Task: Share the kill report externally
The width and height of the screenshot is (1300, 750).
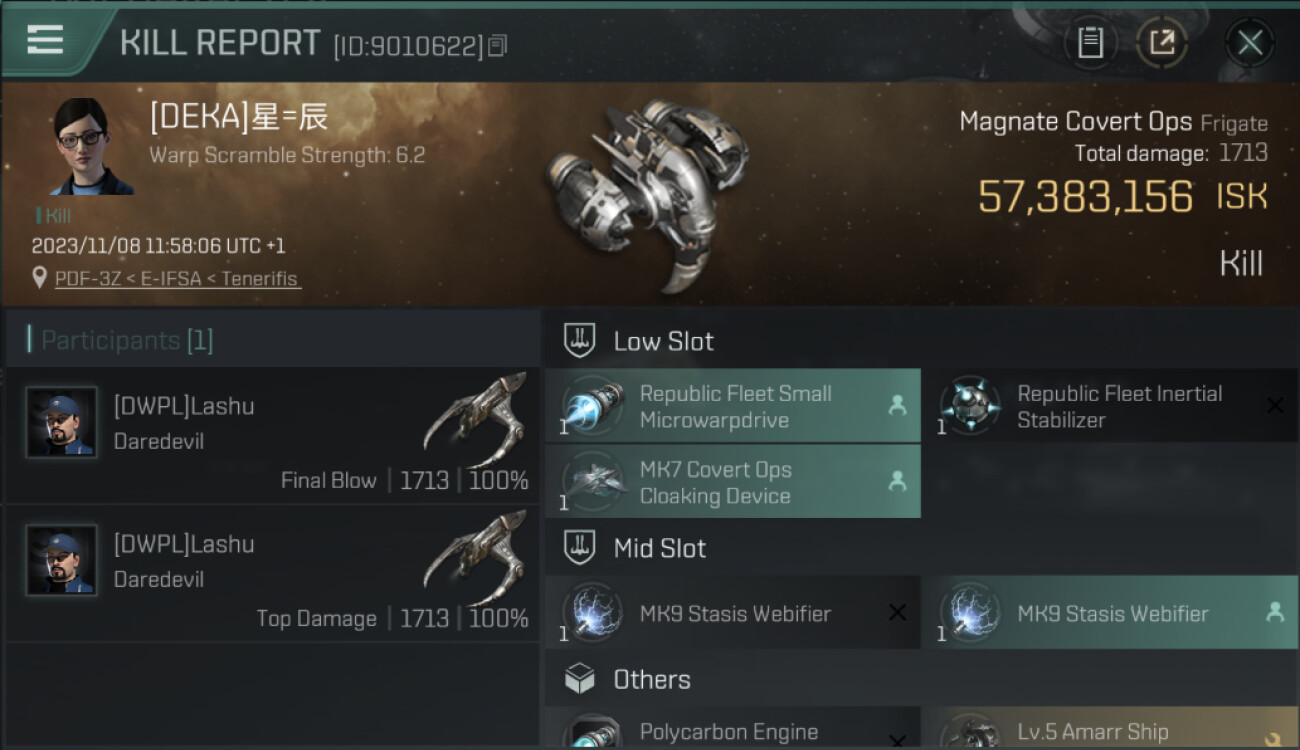Action: tap(1161, 42)
